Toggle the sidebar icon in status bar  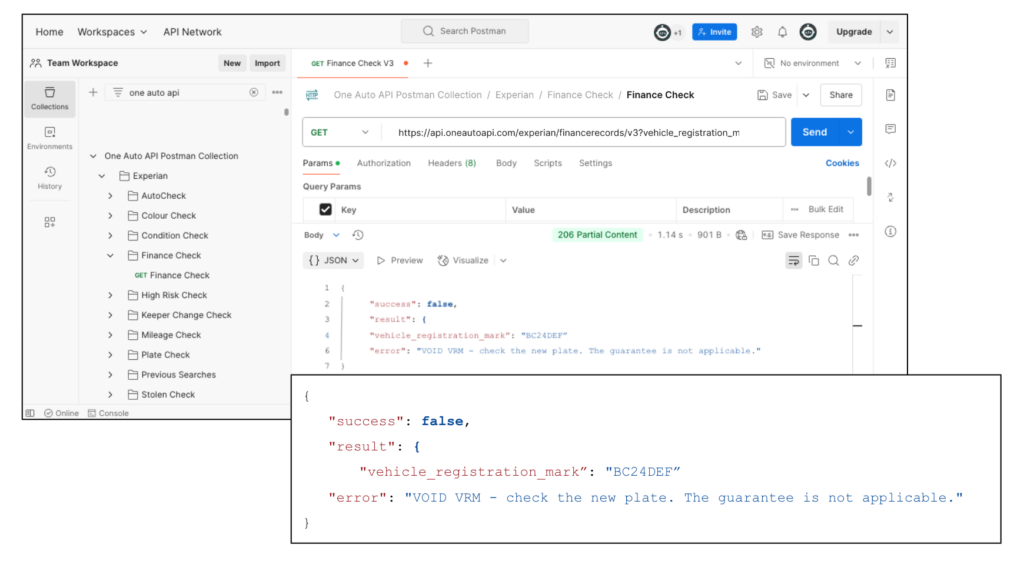[x=30, y=413]
